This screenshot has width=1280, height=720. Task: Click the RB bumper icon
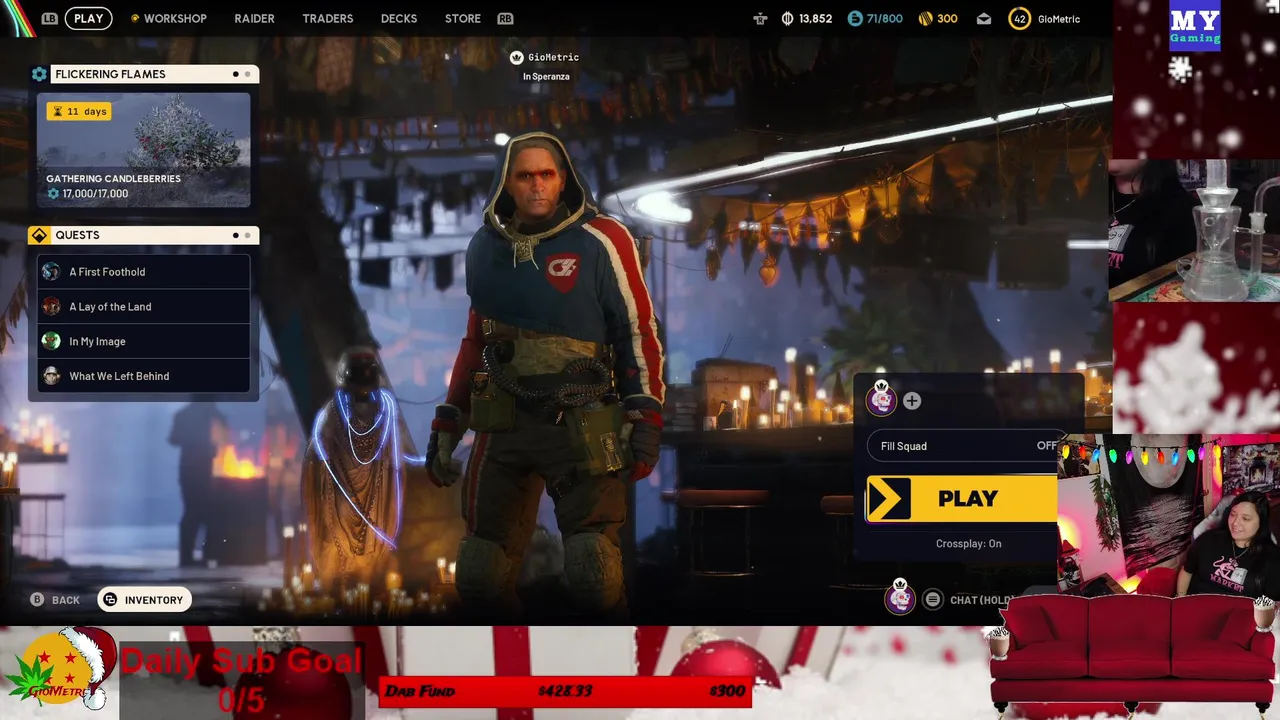click(505, 18)
